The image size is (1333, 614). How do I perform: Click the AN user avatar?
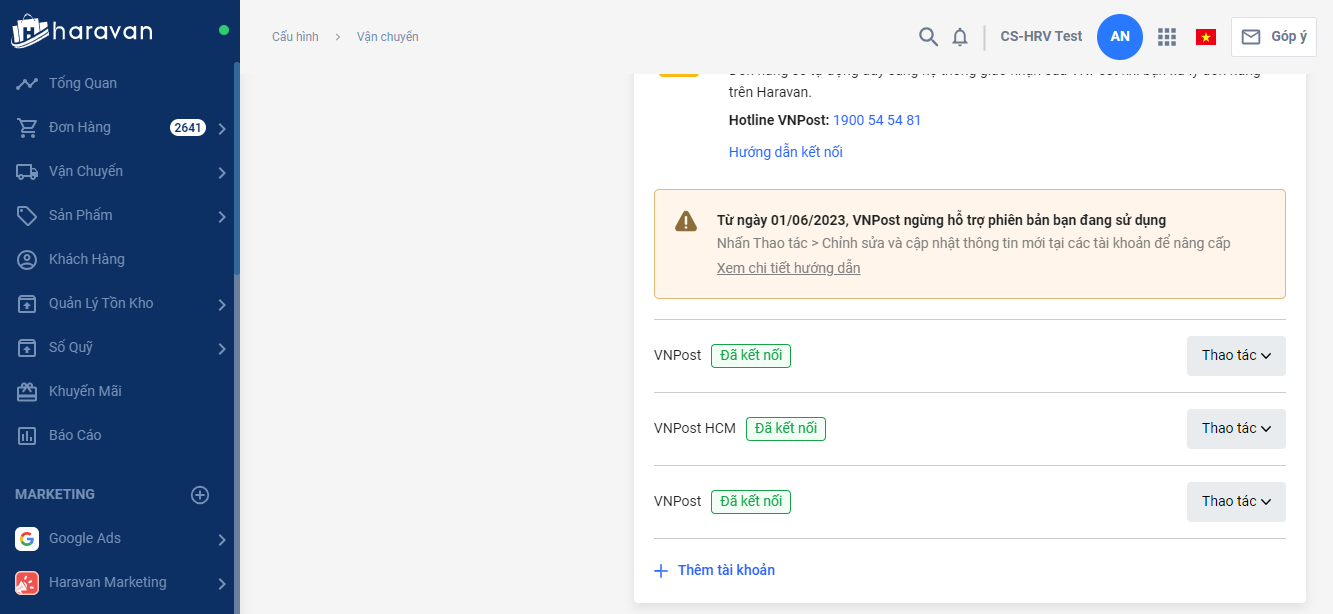(x=1120, y=37)
